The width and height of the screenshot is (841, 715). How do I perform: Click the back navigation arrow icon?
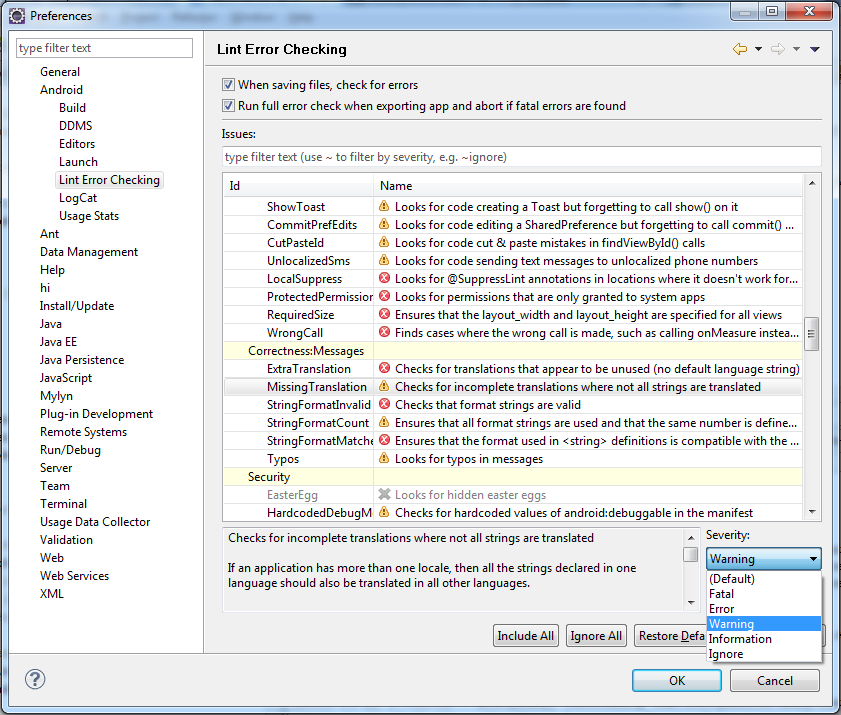[x=739, y=49]
